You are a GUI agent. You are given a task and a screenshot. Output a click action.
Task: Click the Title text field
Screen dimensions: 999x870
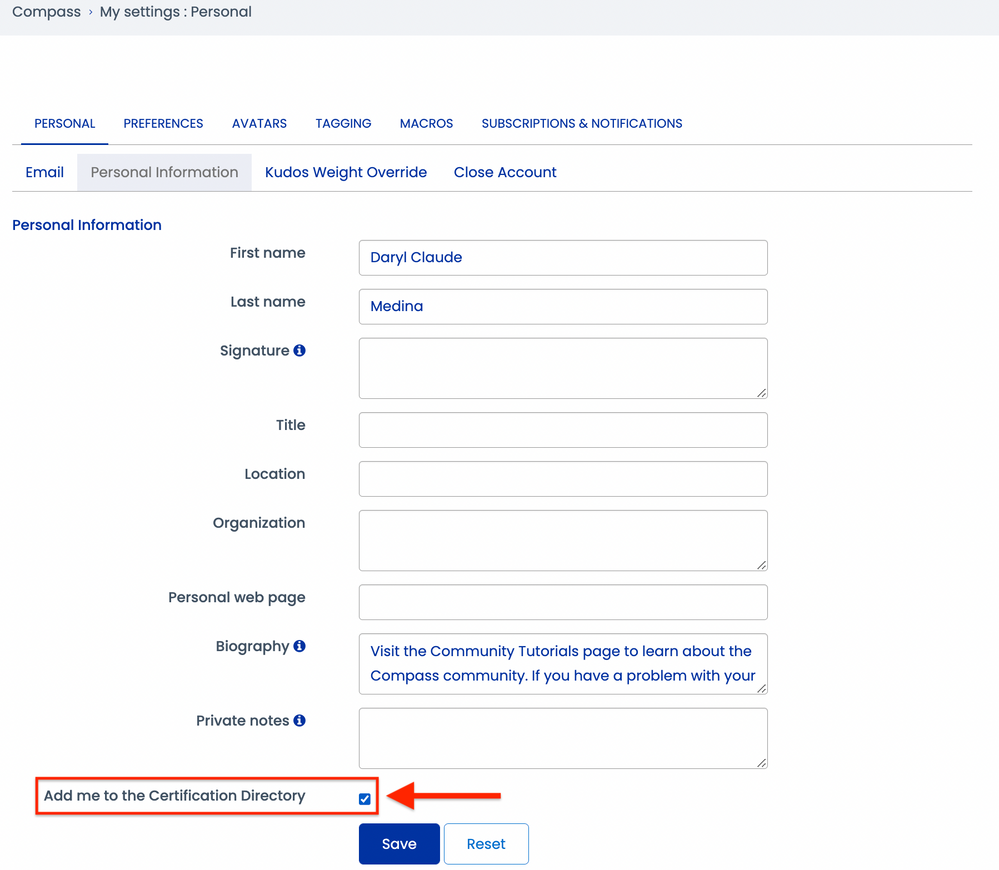[563, 430]
